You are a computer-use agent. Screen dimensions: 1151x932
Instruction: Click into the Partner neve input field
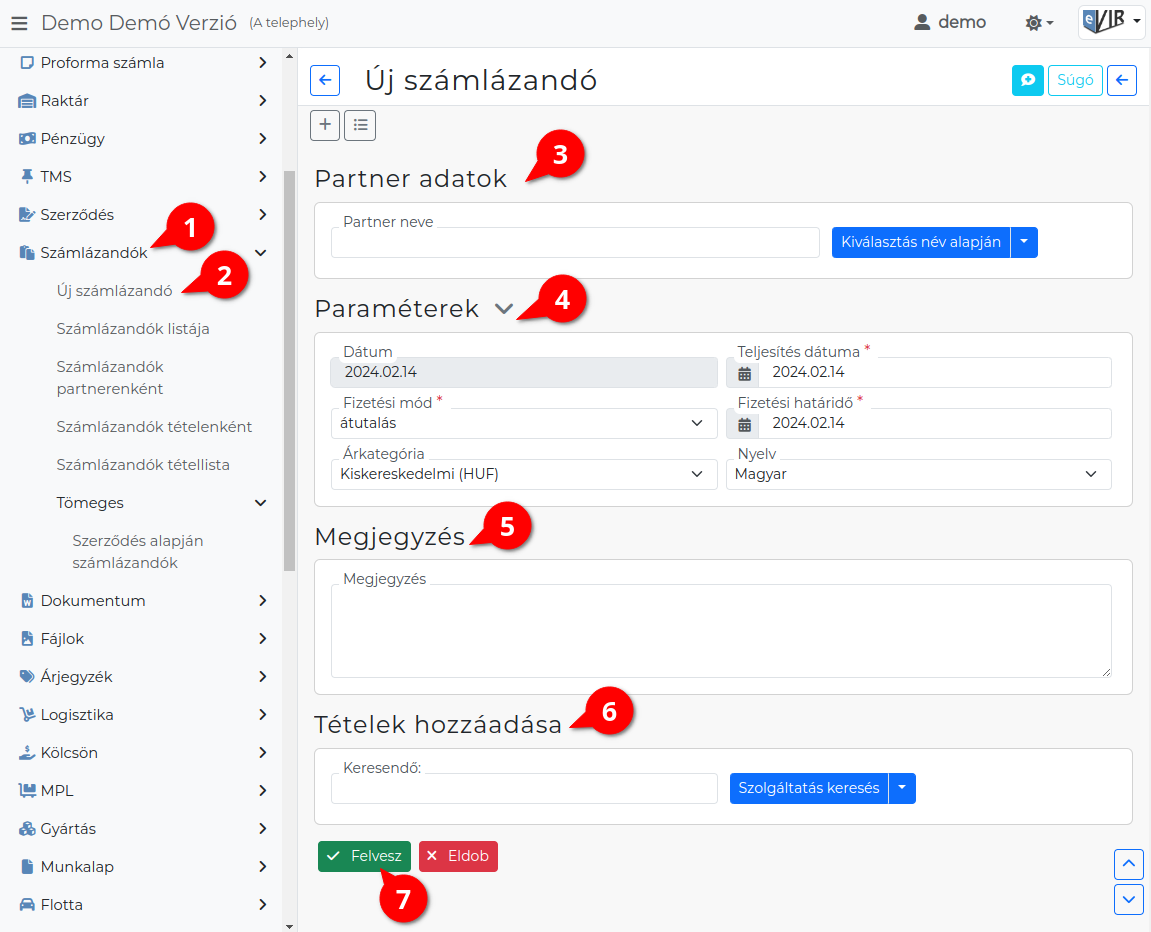[x=575, y=243]
